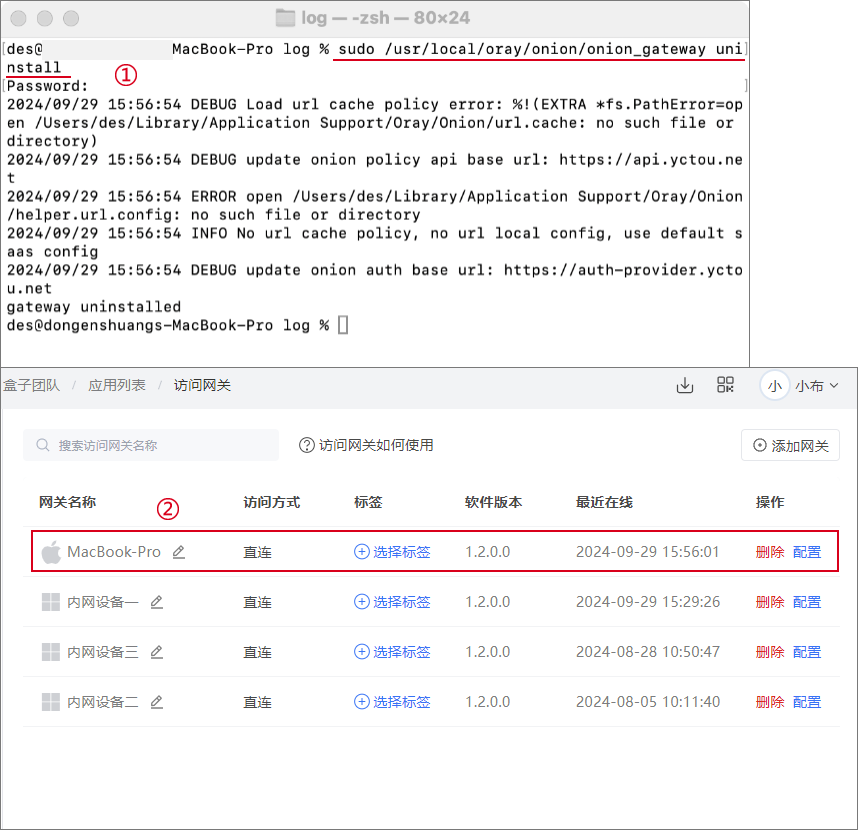Open 配置 for 内网设备二 gateway
The image size is (858, 830).
coord(807,701)
